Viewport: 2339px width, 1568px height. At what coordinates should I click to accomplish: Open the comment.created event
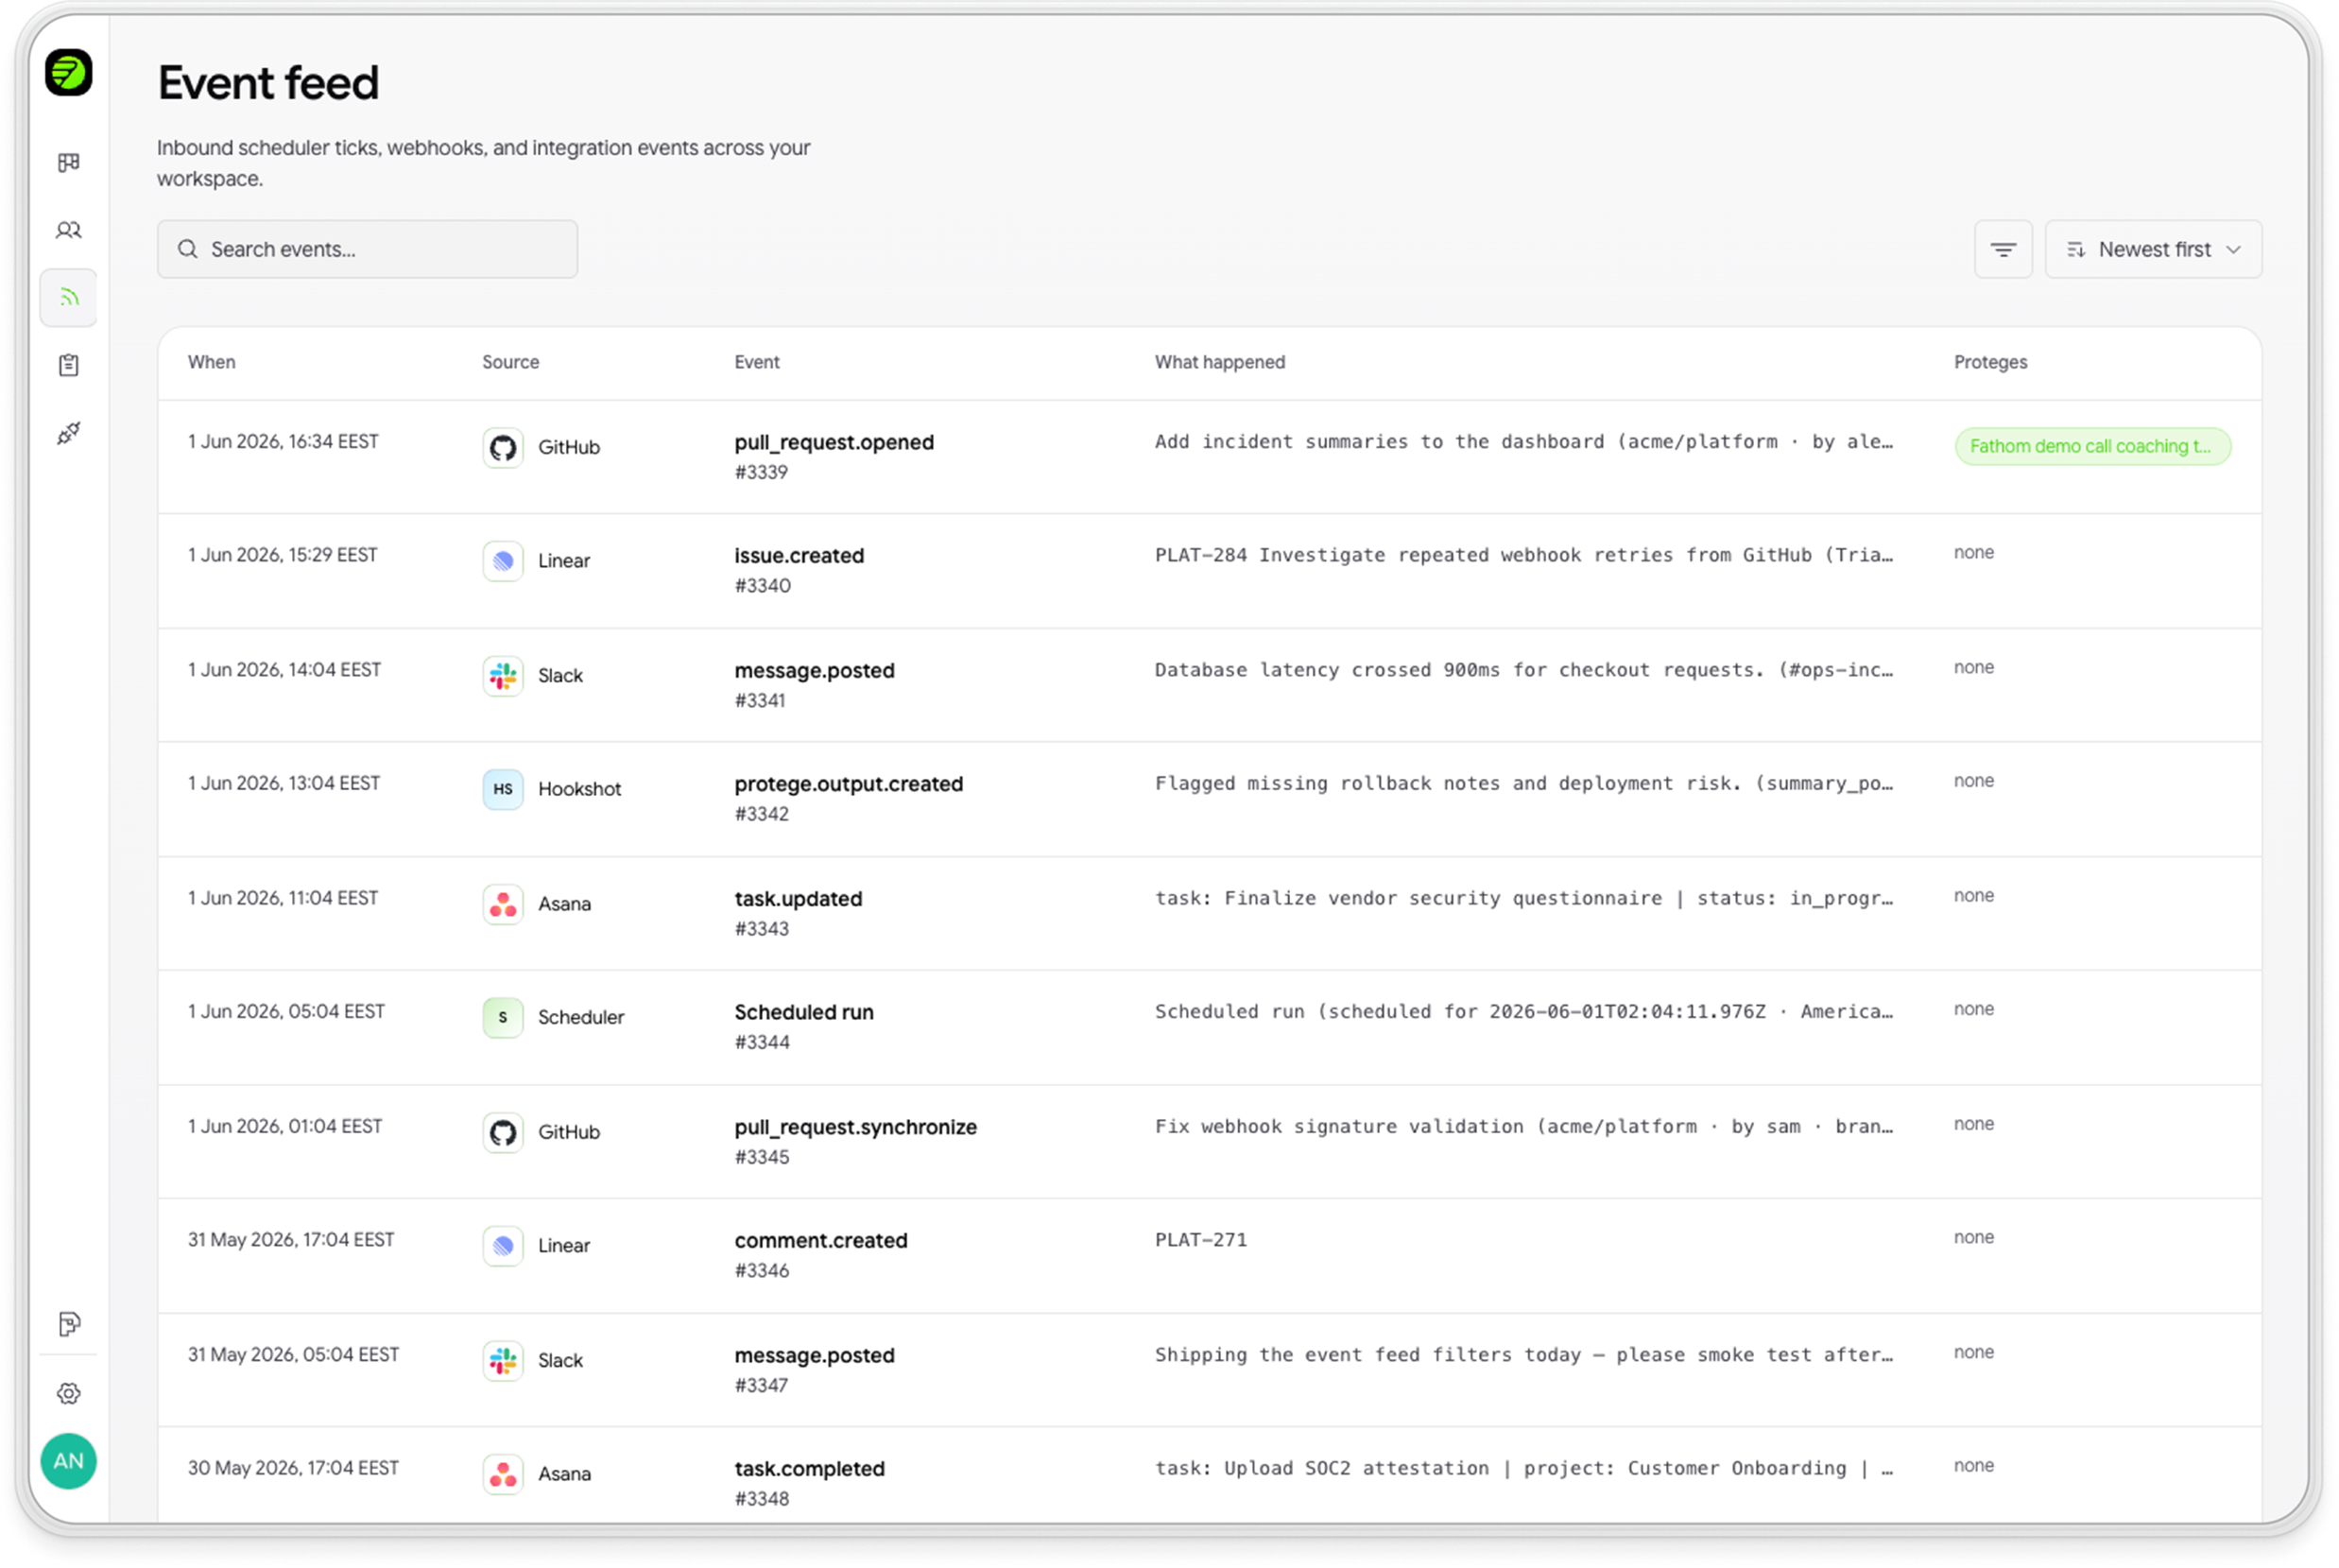point(820,1241)
